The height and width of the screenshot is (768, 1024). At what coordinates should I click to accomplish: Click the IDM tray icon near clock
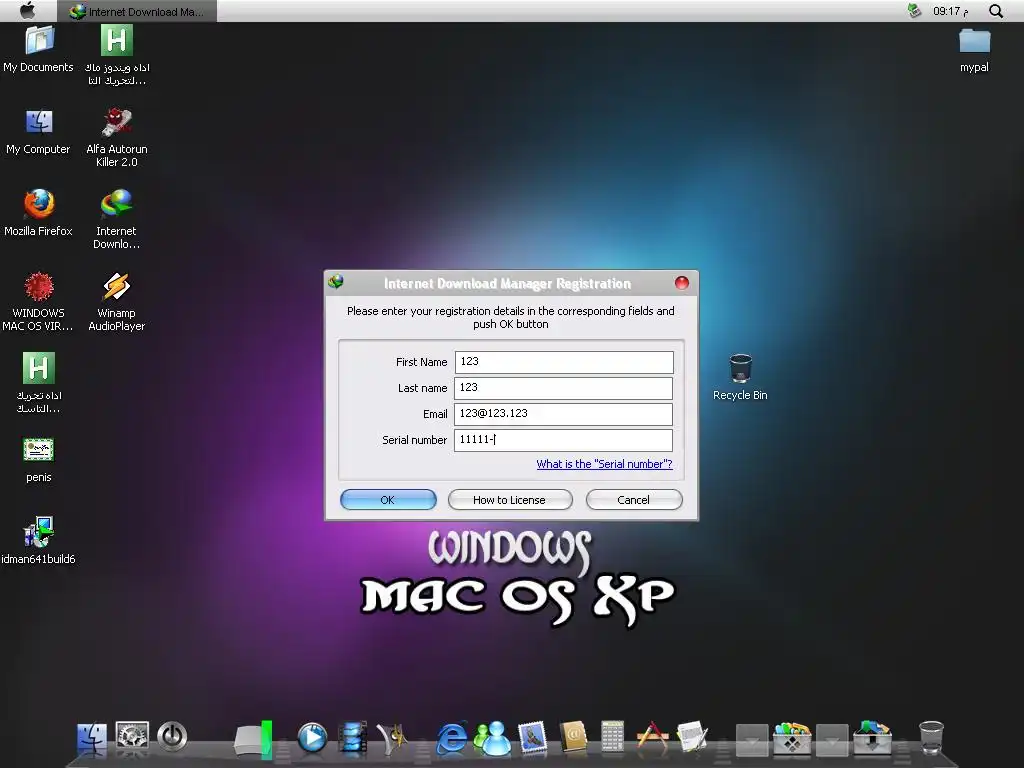point(914,10)
